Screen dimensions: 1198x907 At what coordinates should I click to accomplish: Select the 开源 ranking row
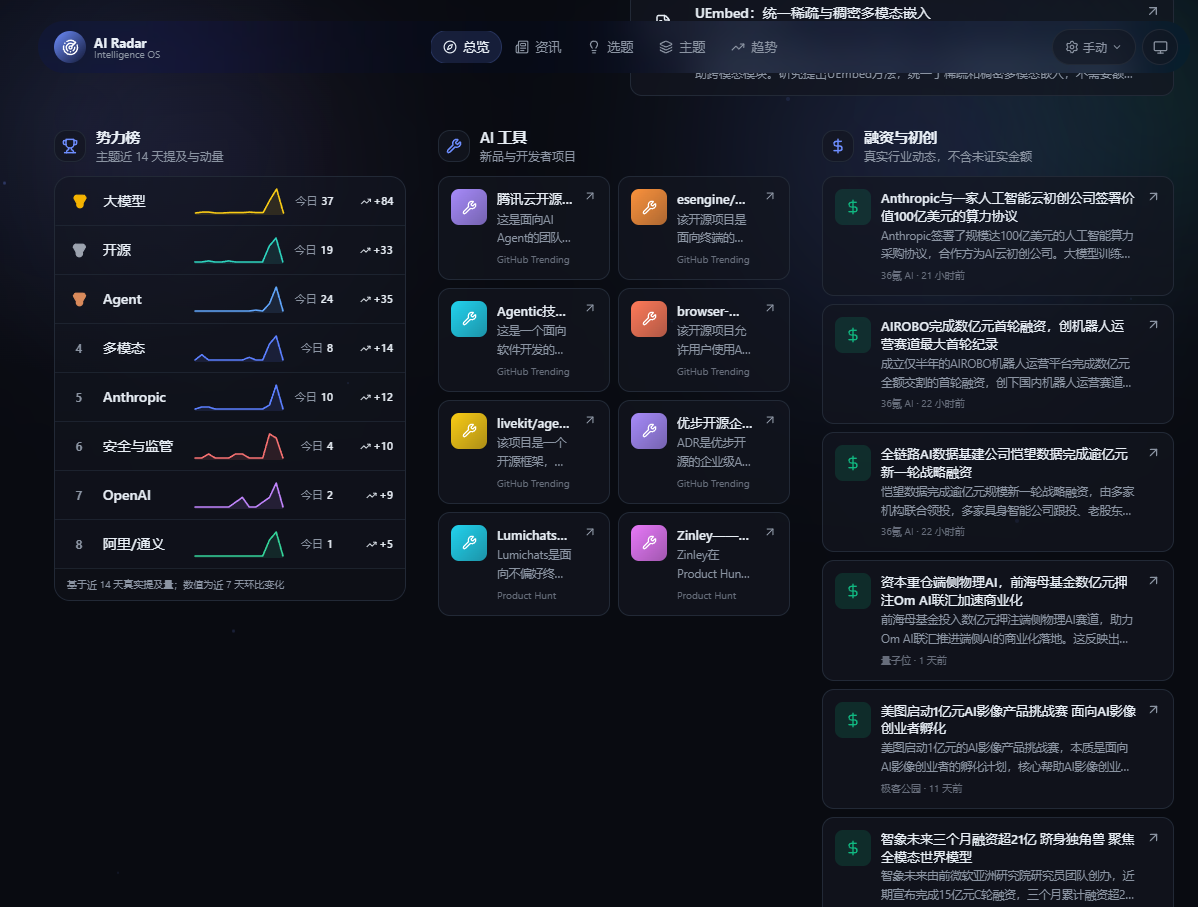[230, 250]
